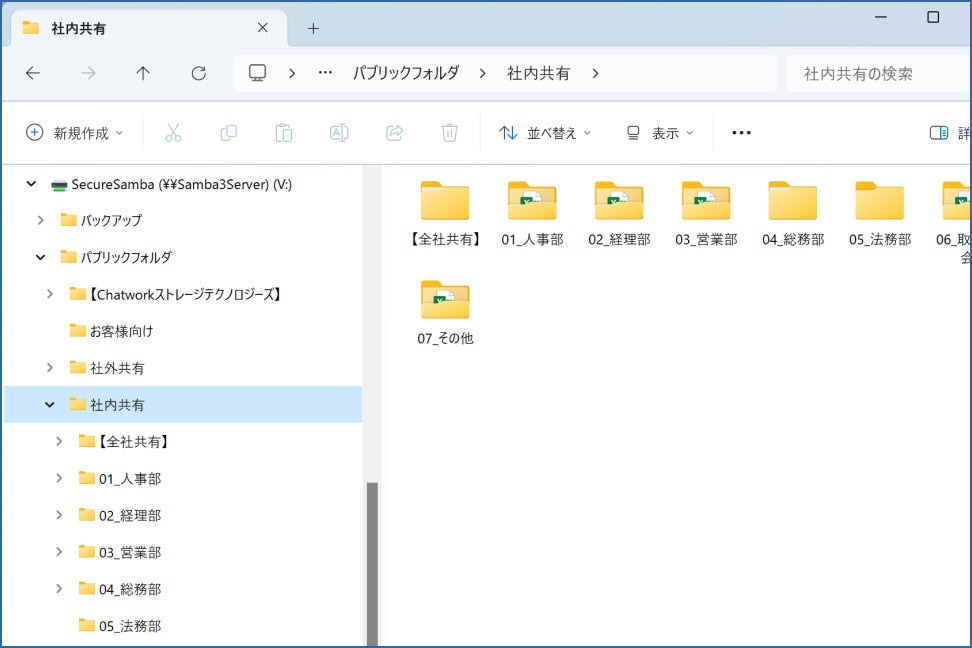Screen dimensions: 972x648
Task: Expand the 【全社共有】 tree node chevron
Action: click(x=59, y=442)
